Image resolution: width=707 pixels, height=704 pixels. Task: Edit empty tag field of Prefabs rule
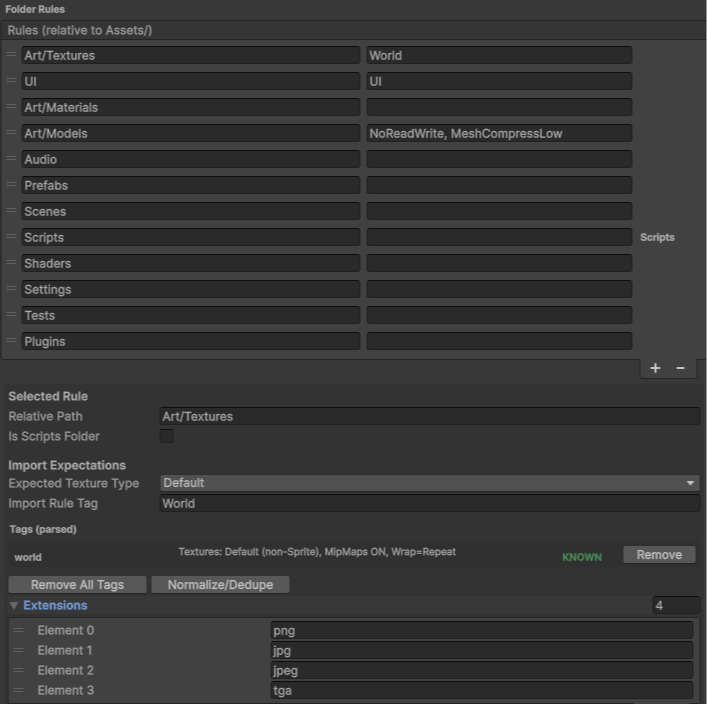[x=499, y=185]
